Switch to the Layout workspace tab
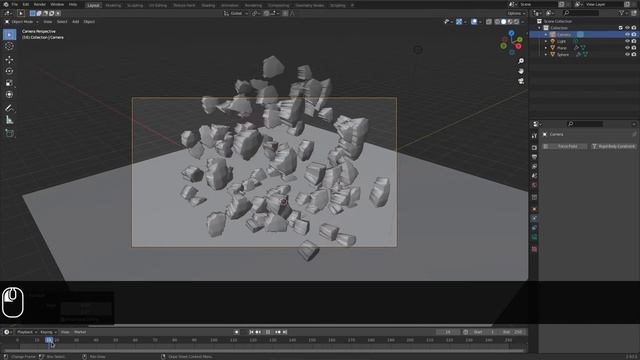 click(93, 5)
